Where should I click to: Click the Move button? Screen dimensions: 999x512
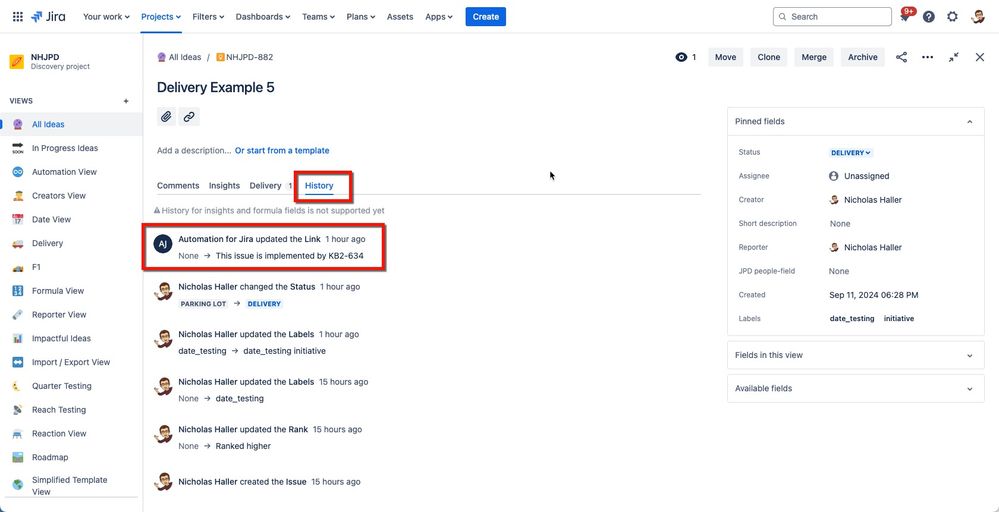tap(726, 57)
